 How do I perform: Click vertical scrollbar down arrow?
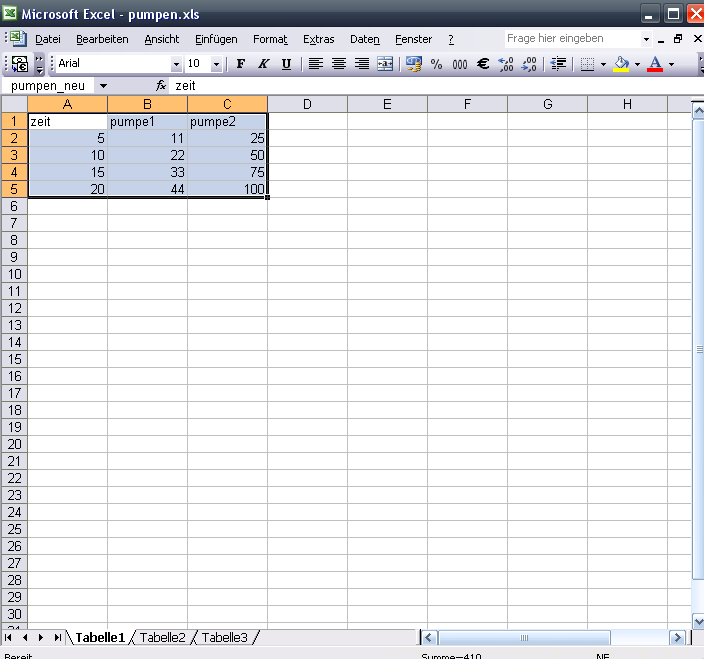[698, 621]
